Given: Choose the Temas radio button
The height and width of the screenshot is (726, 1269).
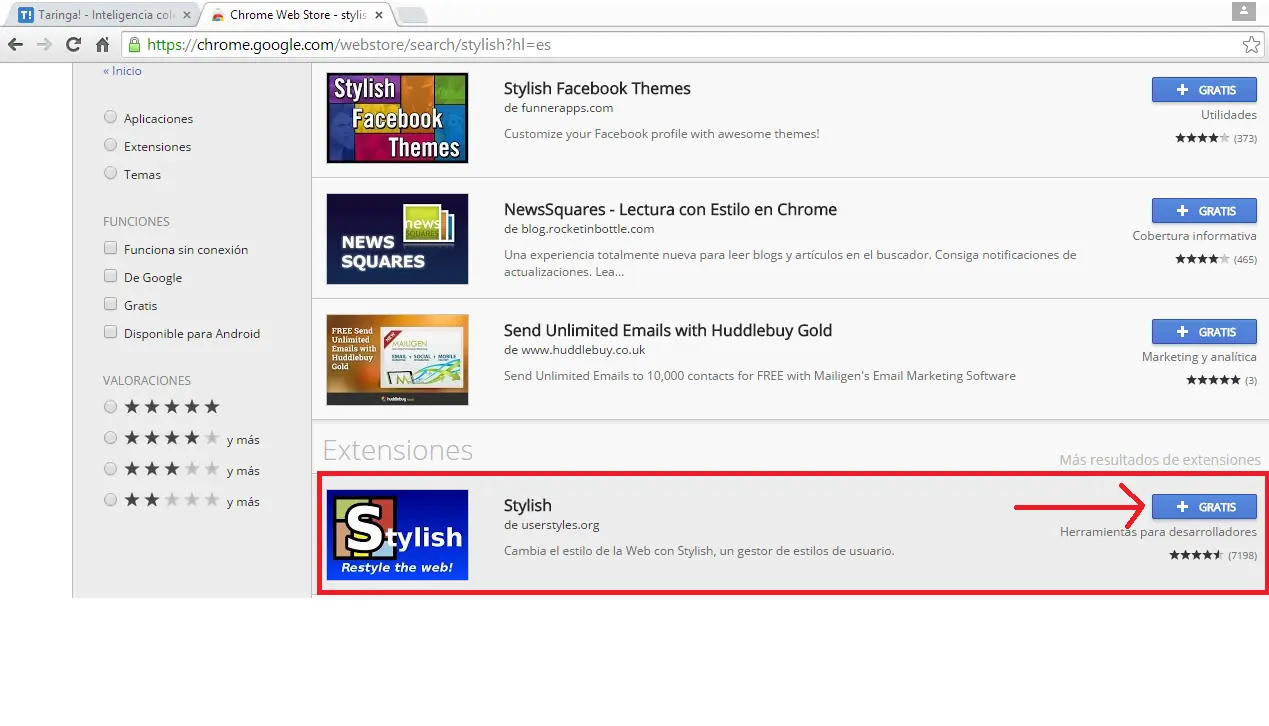Looking at the screenshot, I should tap(110, 173).
